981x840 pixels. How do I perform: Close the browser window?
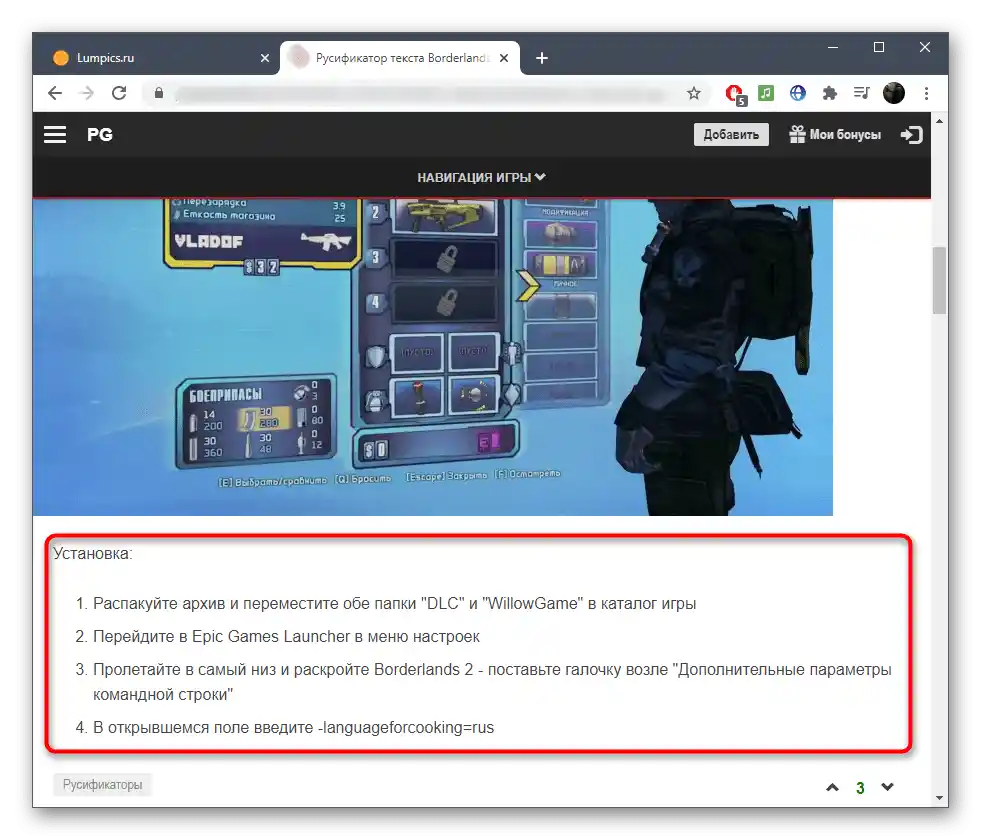tap(925, 48)
